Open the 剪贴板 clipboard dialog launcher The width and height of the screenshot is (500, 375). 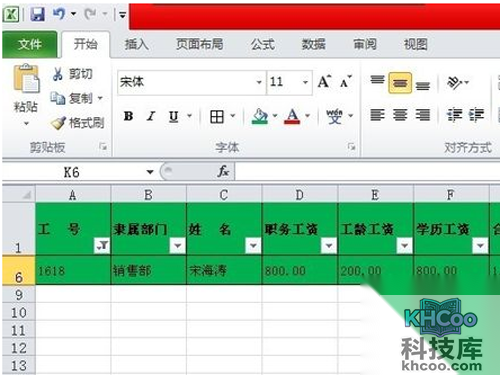point(104,146)
